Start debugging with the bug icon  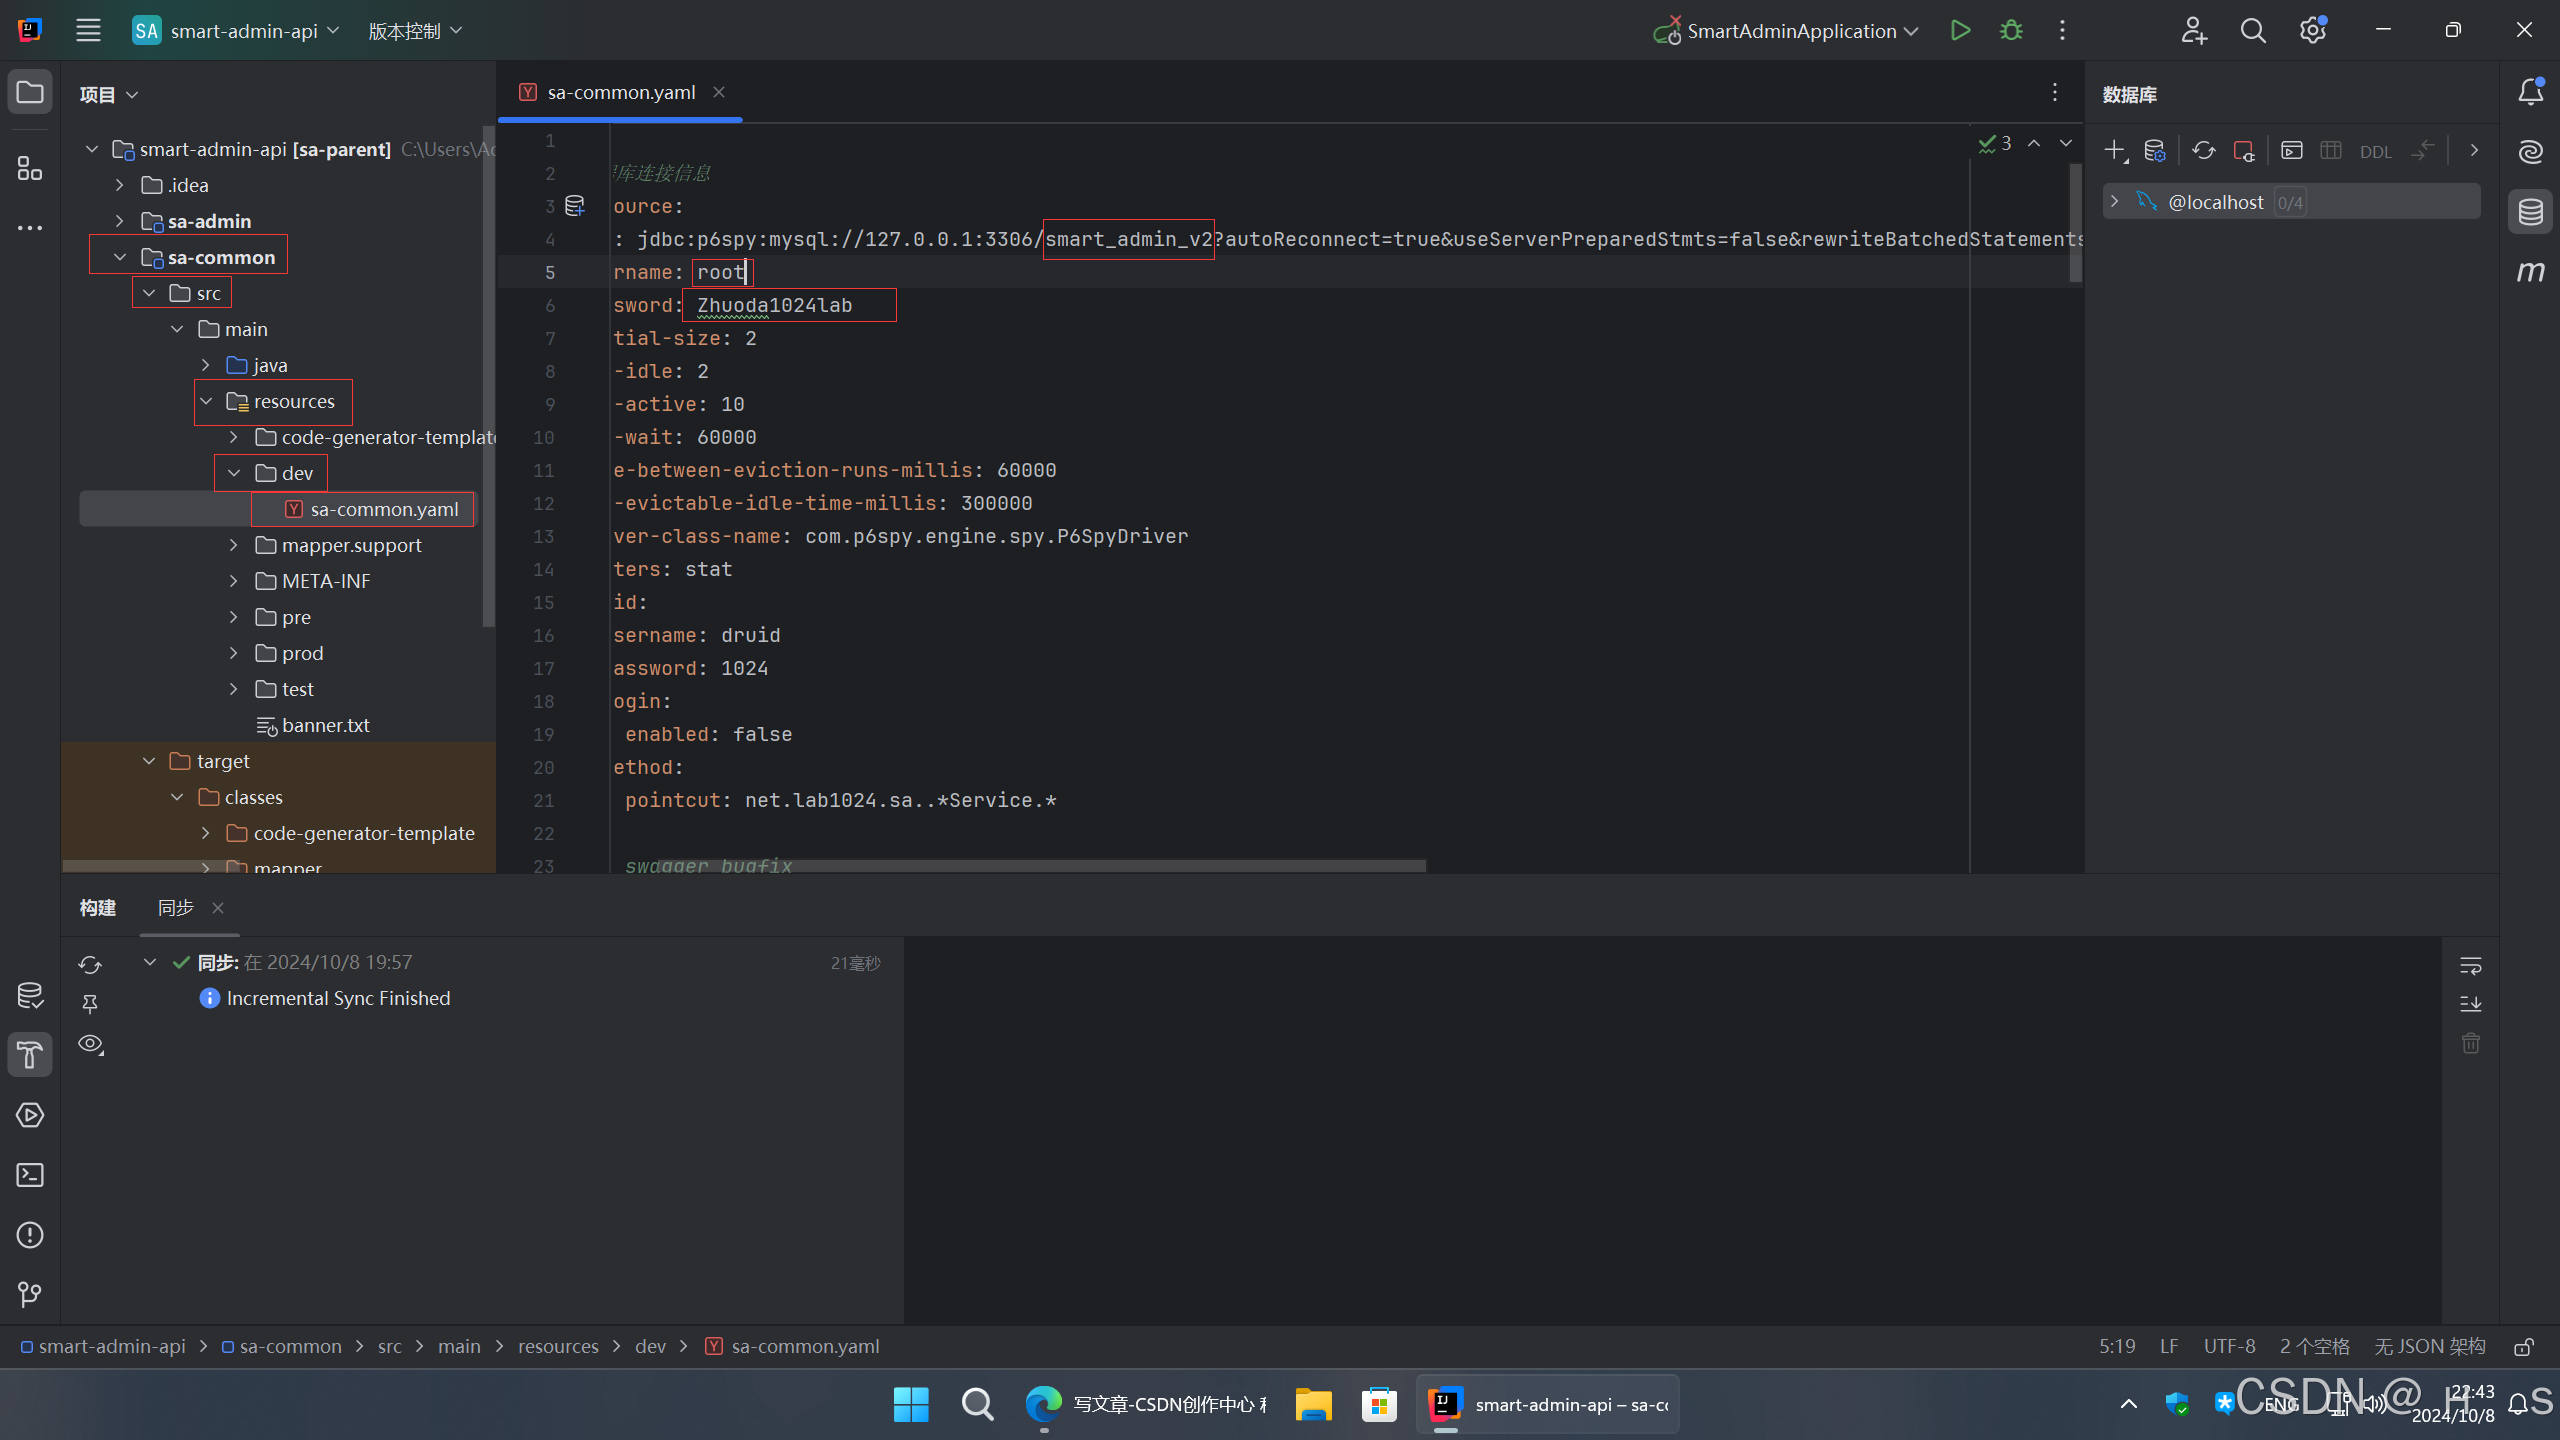coord(2011,30)
